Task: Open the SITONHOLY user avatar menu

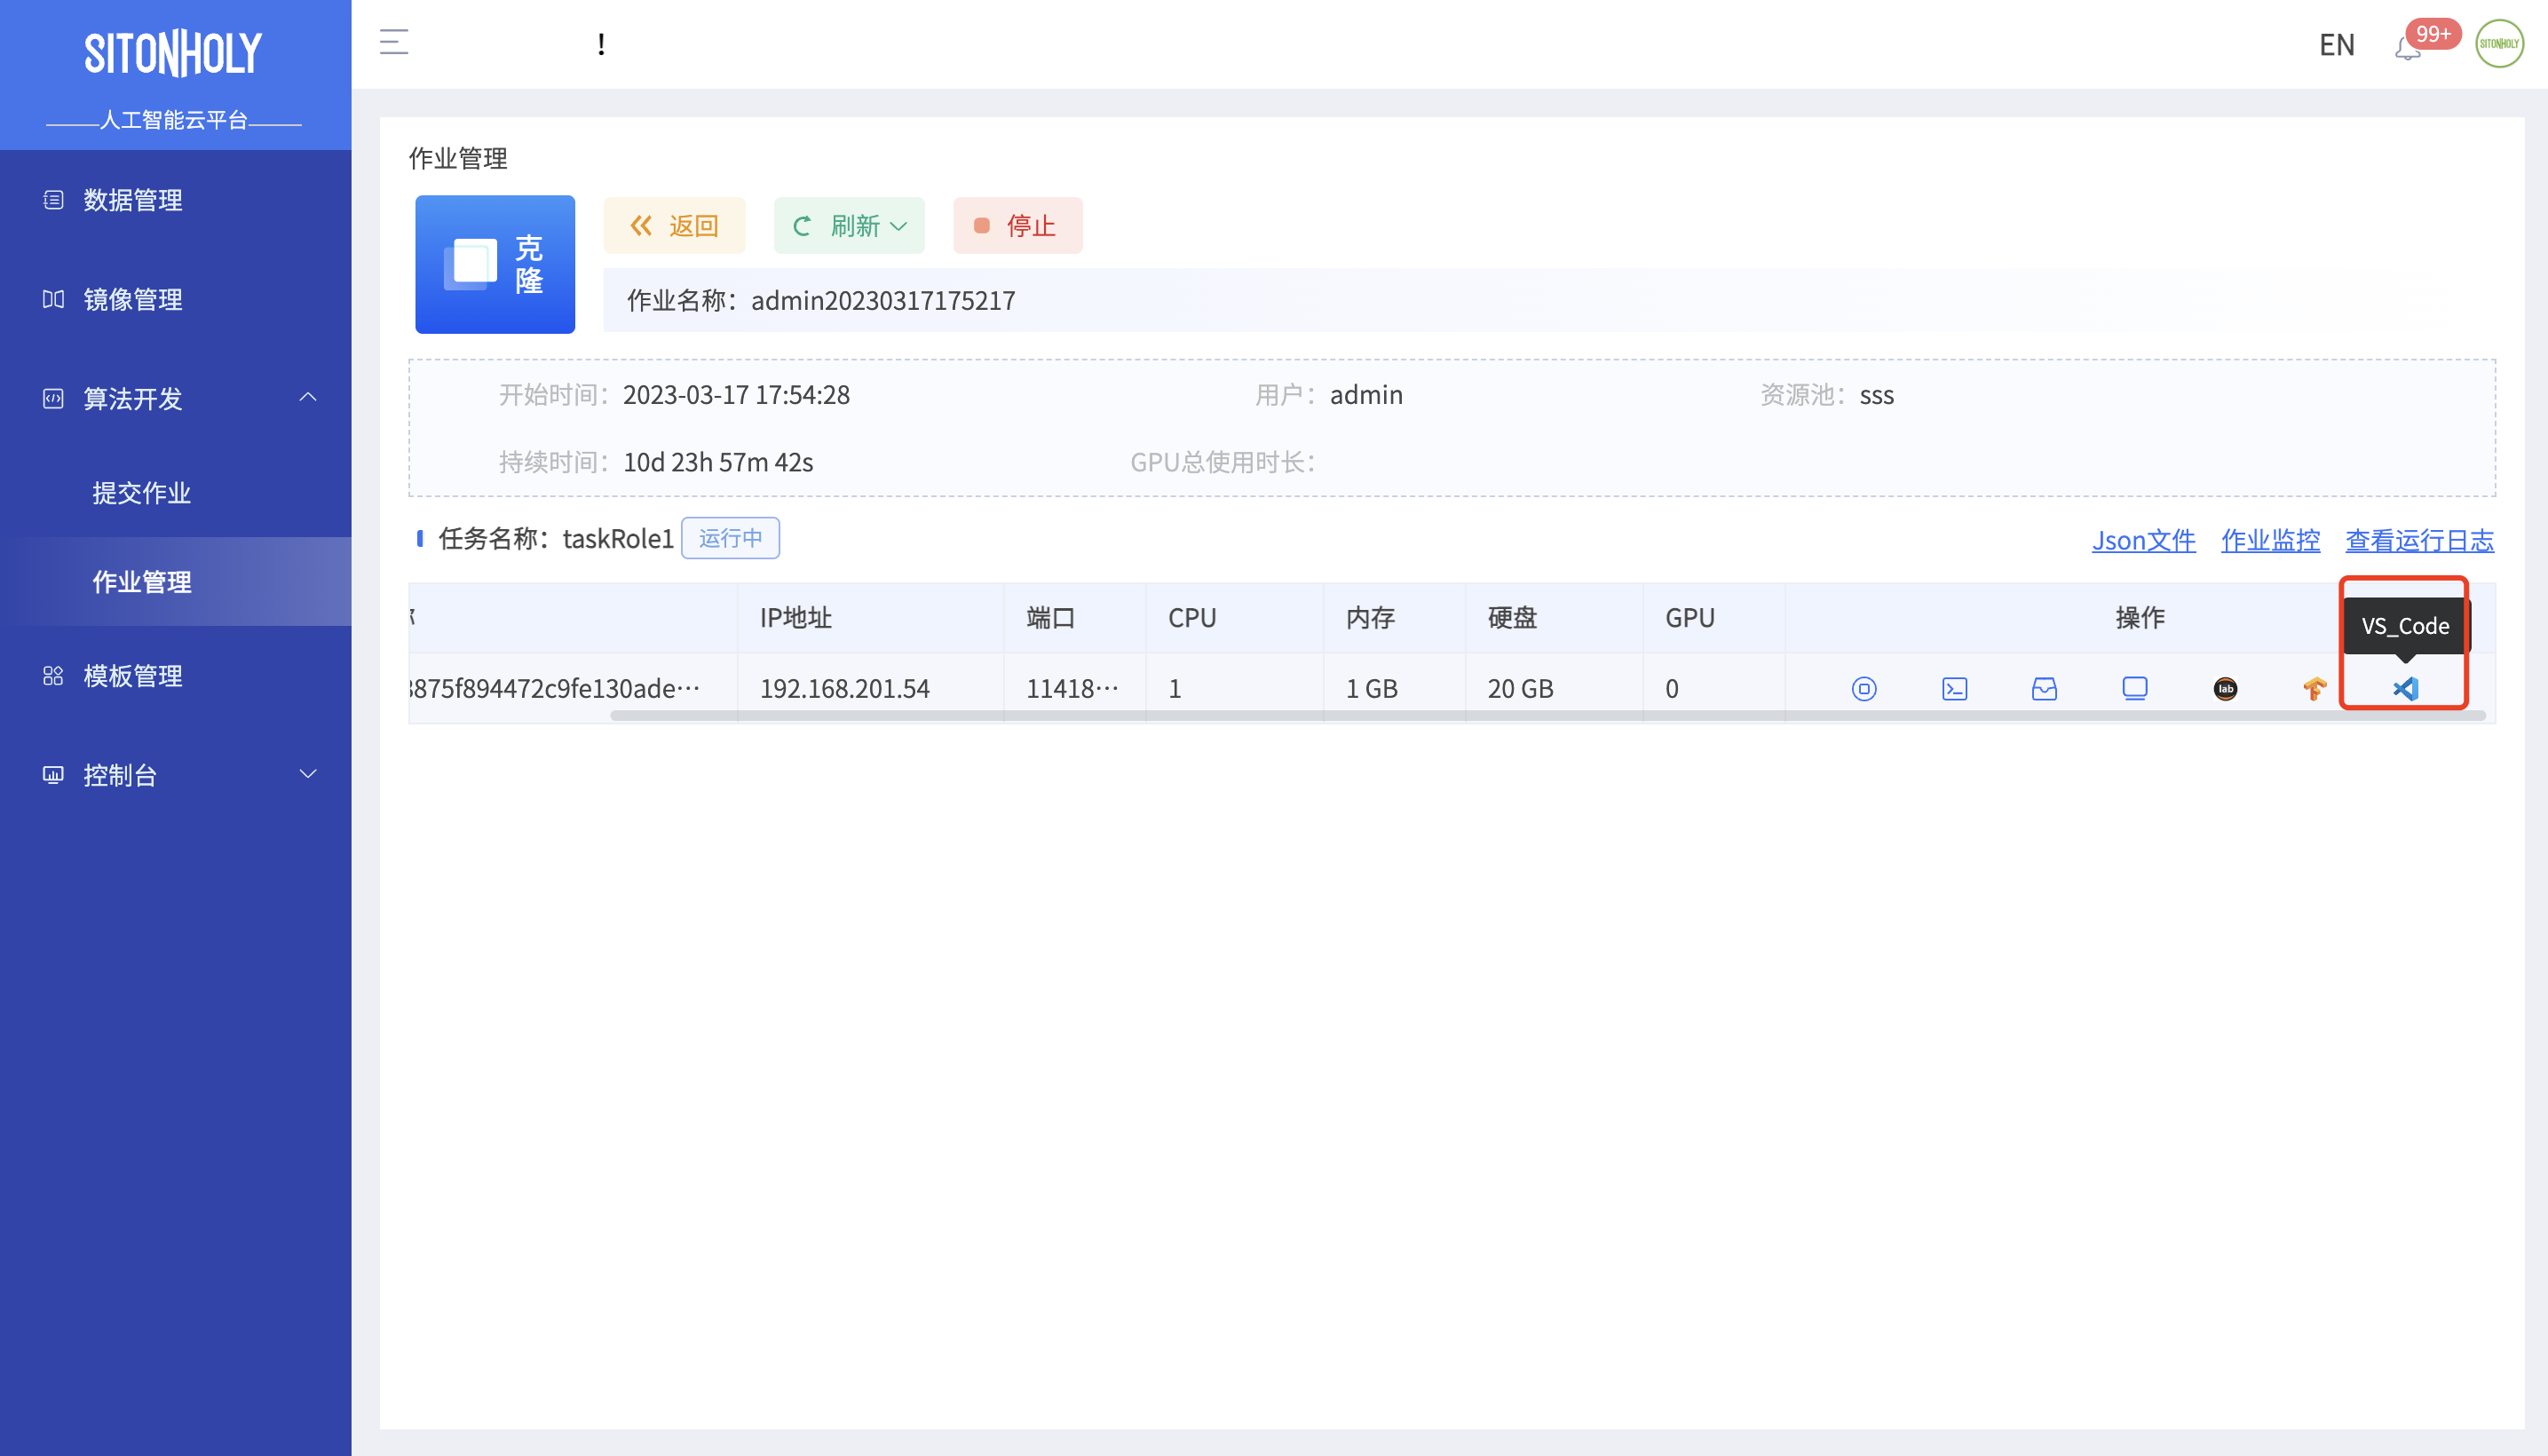Action: pyautogui.click(x=2499, y=44)
